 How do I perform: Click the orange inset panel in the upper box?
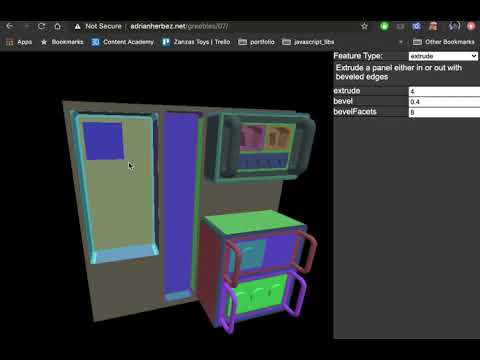(x=279, y=137)
